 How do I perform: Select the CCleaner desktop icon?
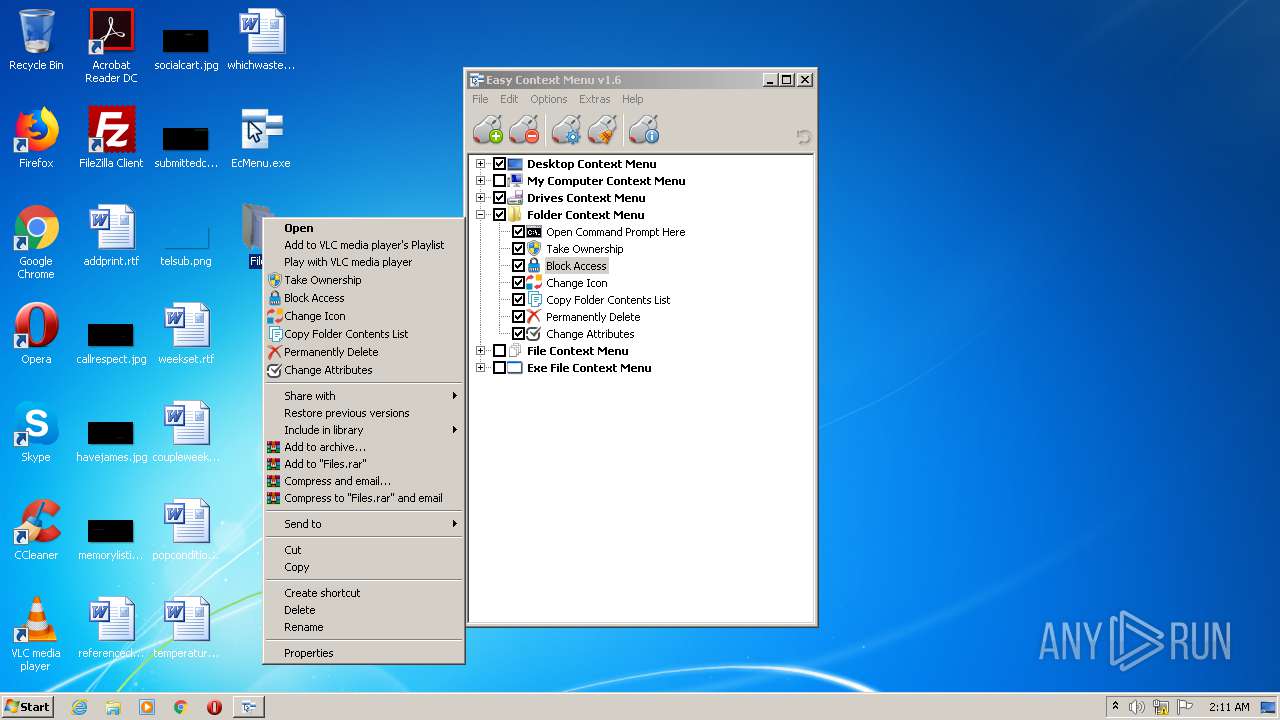(36, 530)
